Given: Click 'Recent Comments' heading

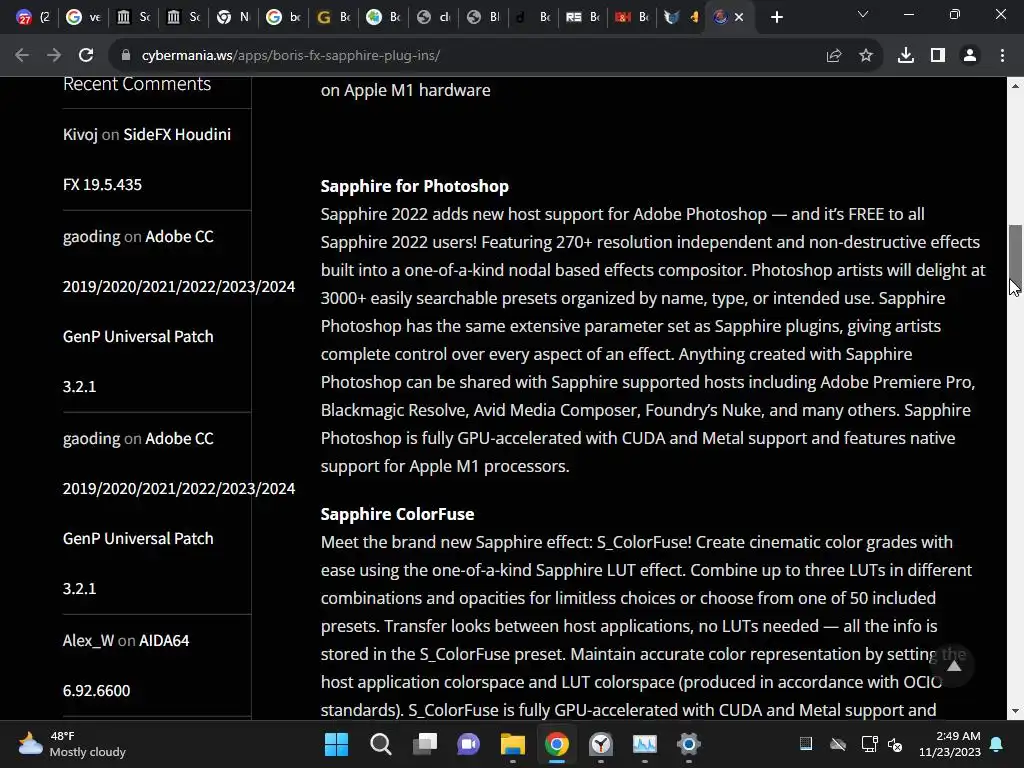Looking at the screenshot, I should tap(136, 84).
